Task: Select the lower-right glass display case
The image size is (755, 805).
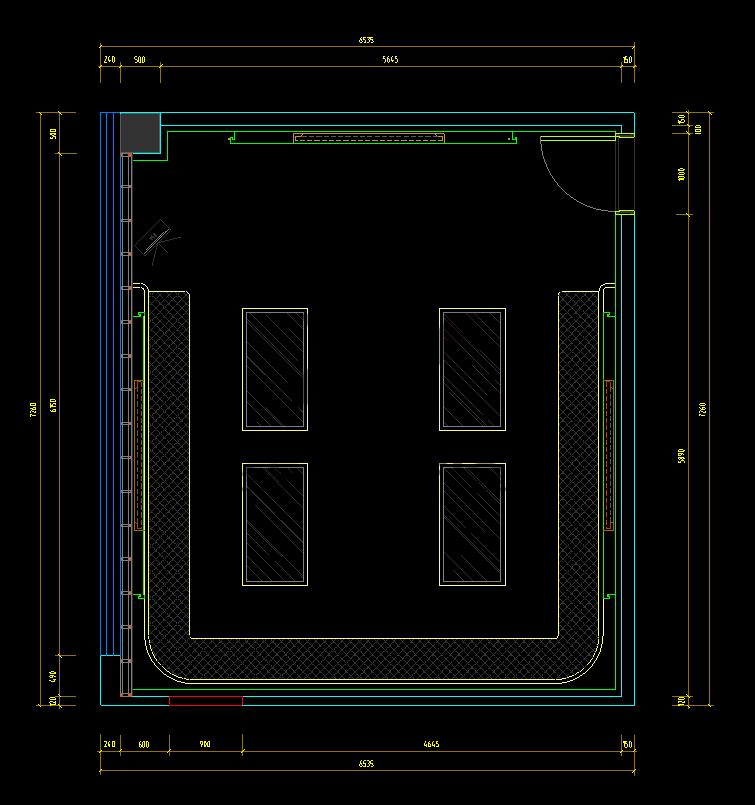Action: (472, 523)
